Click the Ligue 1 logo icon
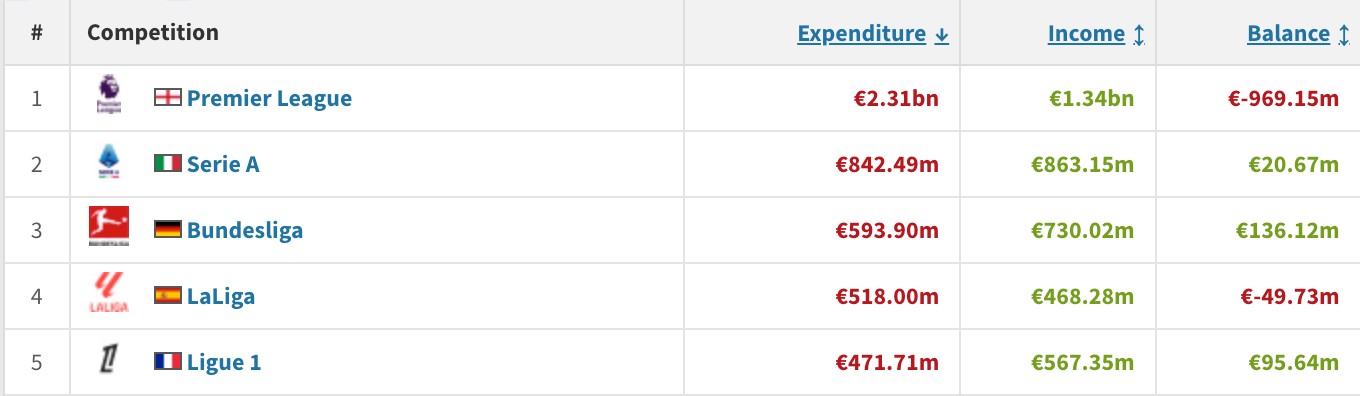The width and height of the screenshot is (1360, 396). point(108,361)
